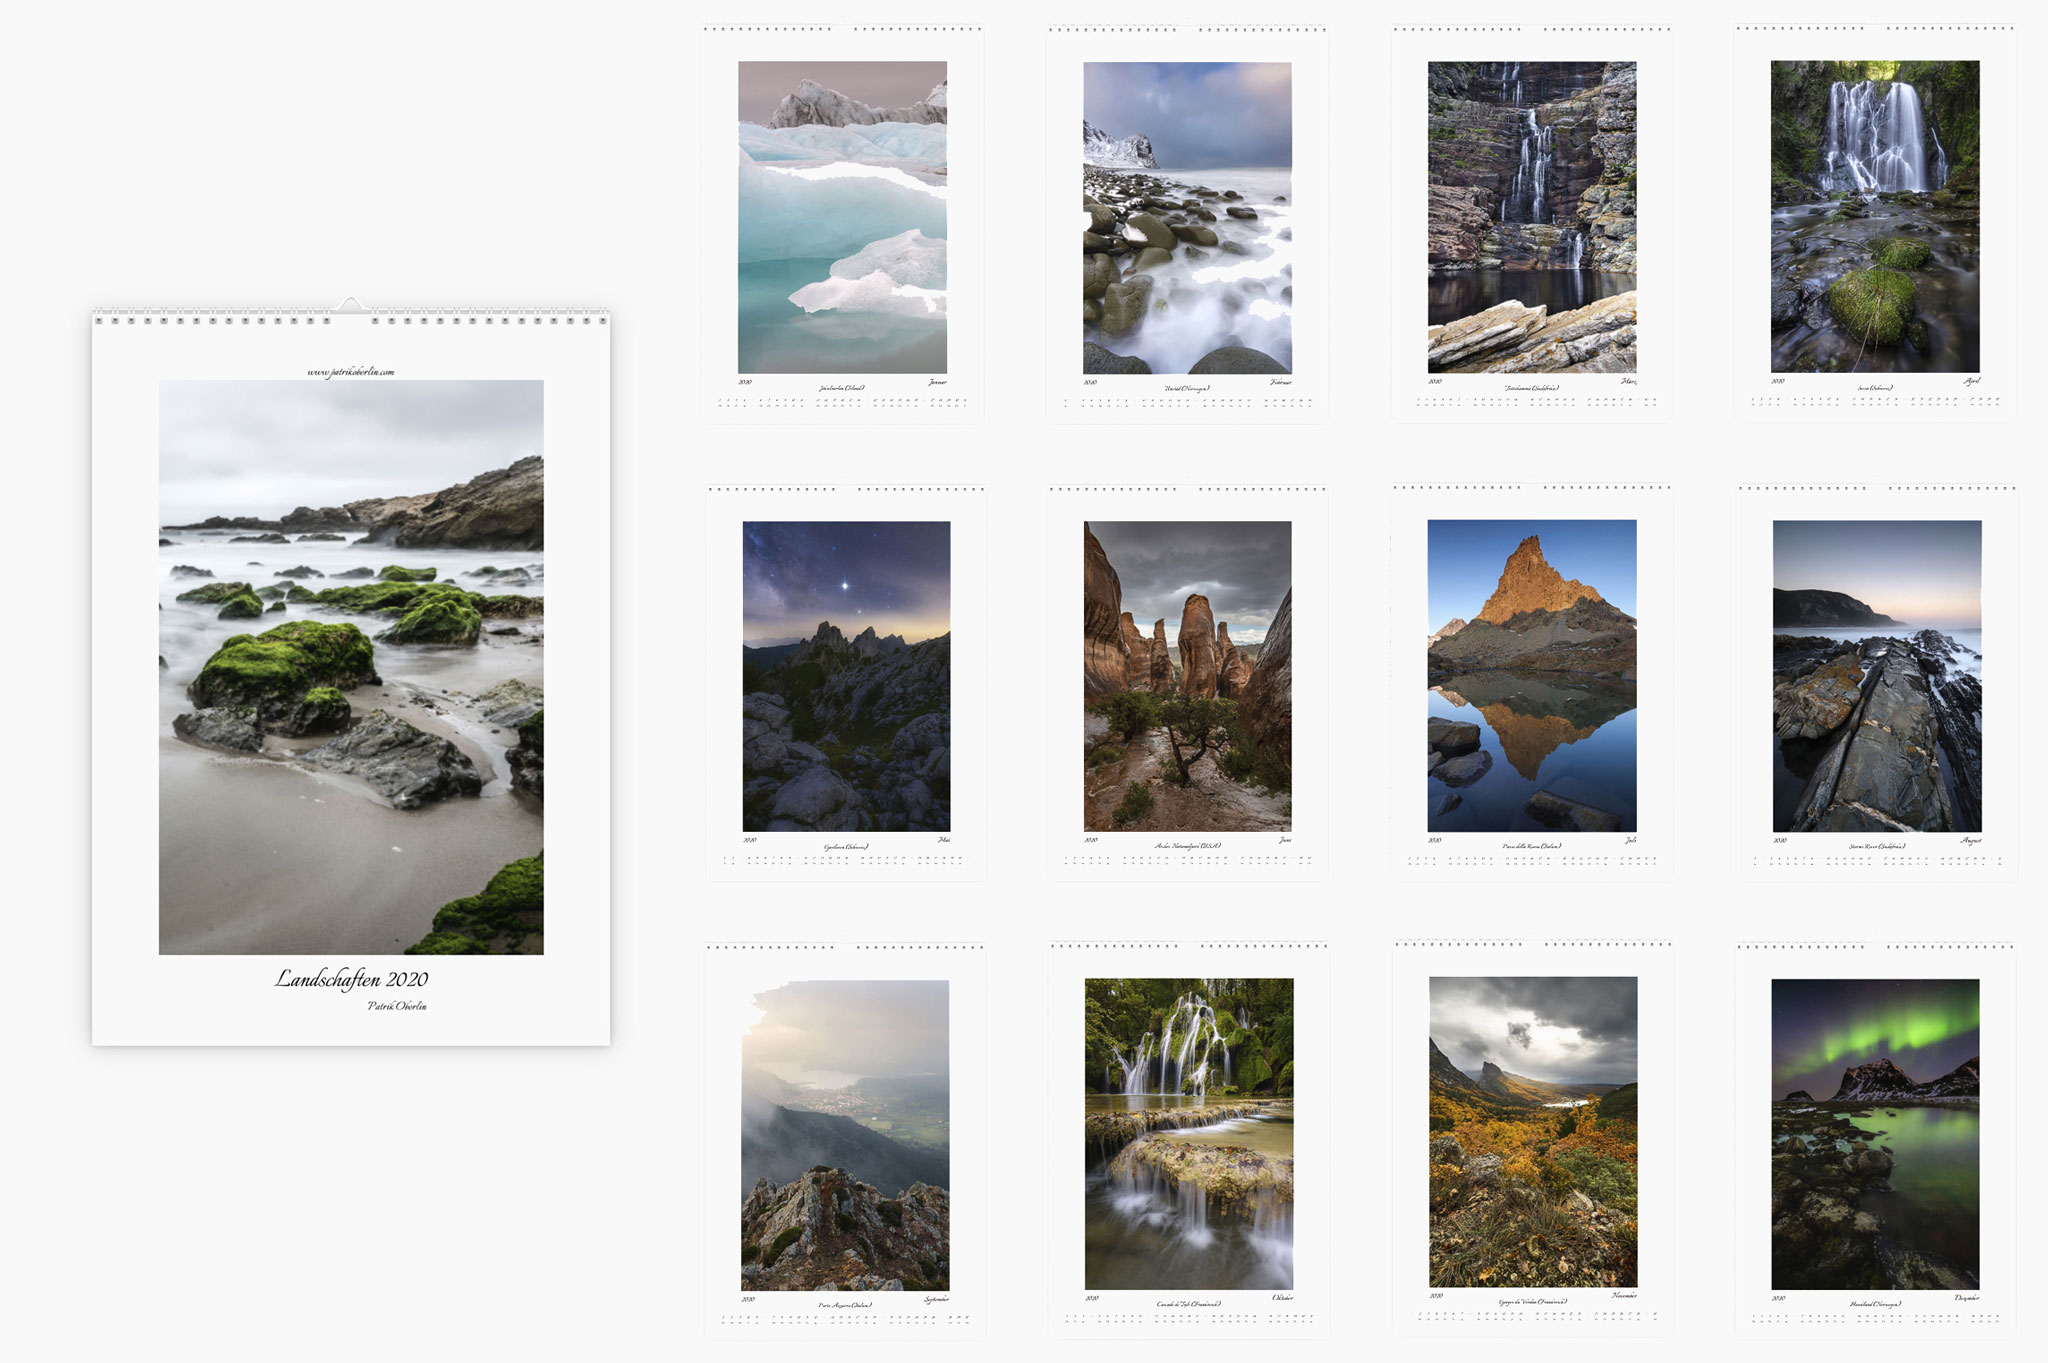Click the www.patrikoberlin.com link on cover

point(350,372)
